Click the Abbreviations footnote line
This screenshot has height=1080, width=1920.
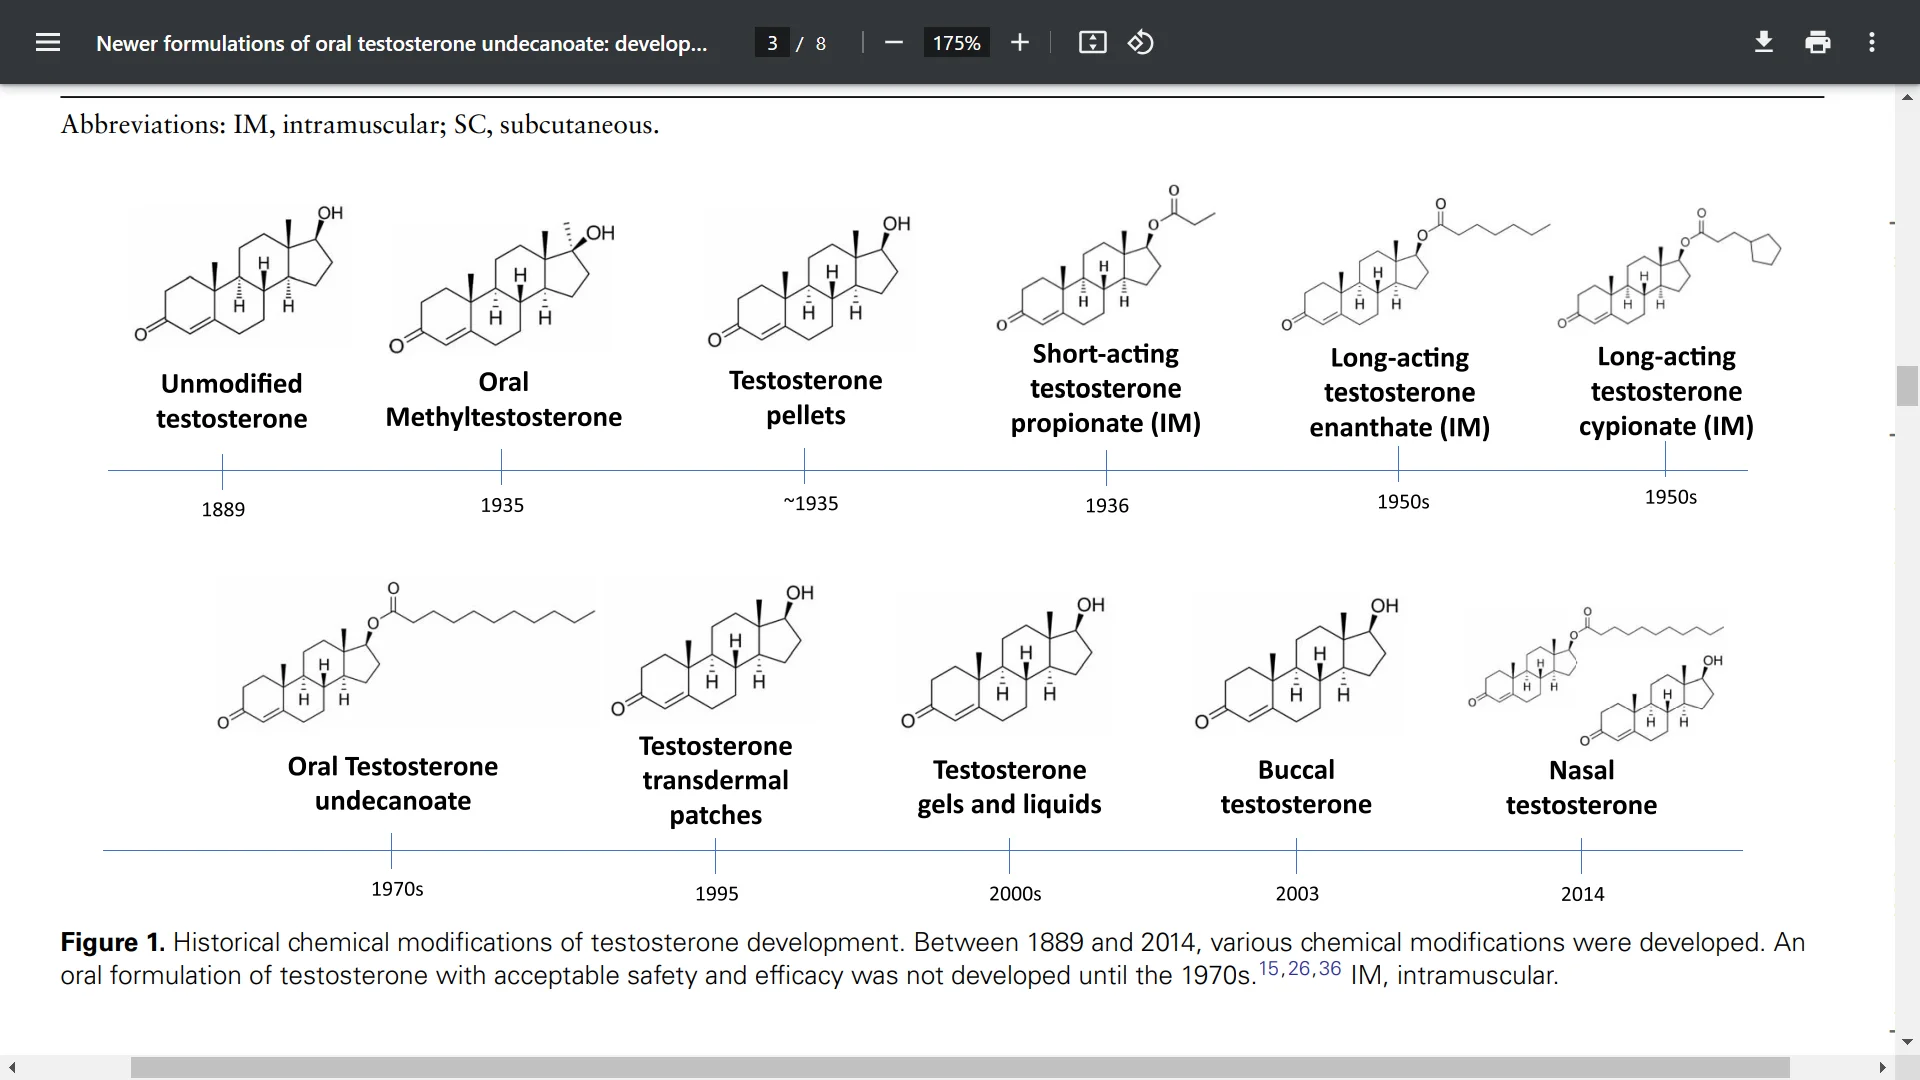pos(360,125)
